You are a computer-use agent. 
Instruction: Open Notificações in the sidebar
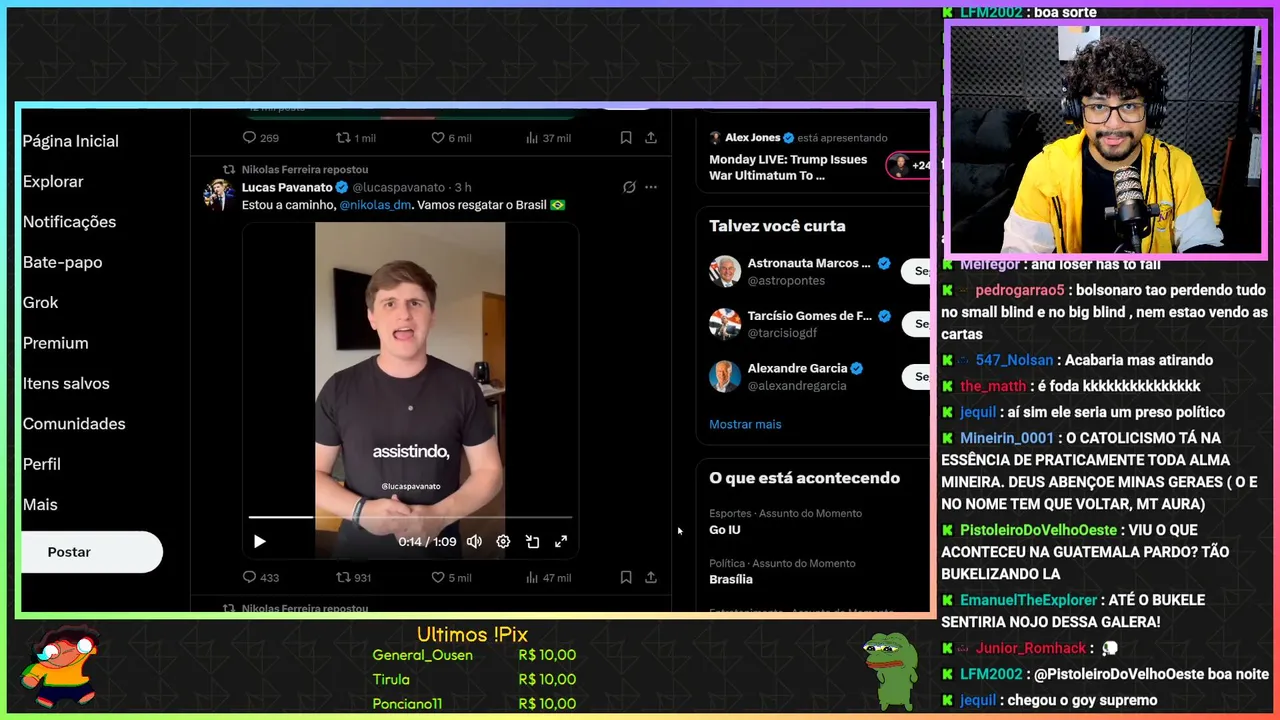[x=69, y=222]
